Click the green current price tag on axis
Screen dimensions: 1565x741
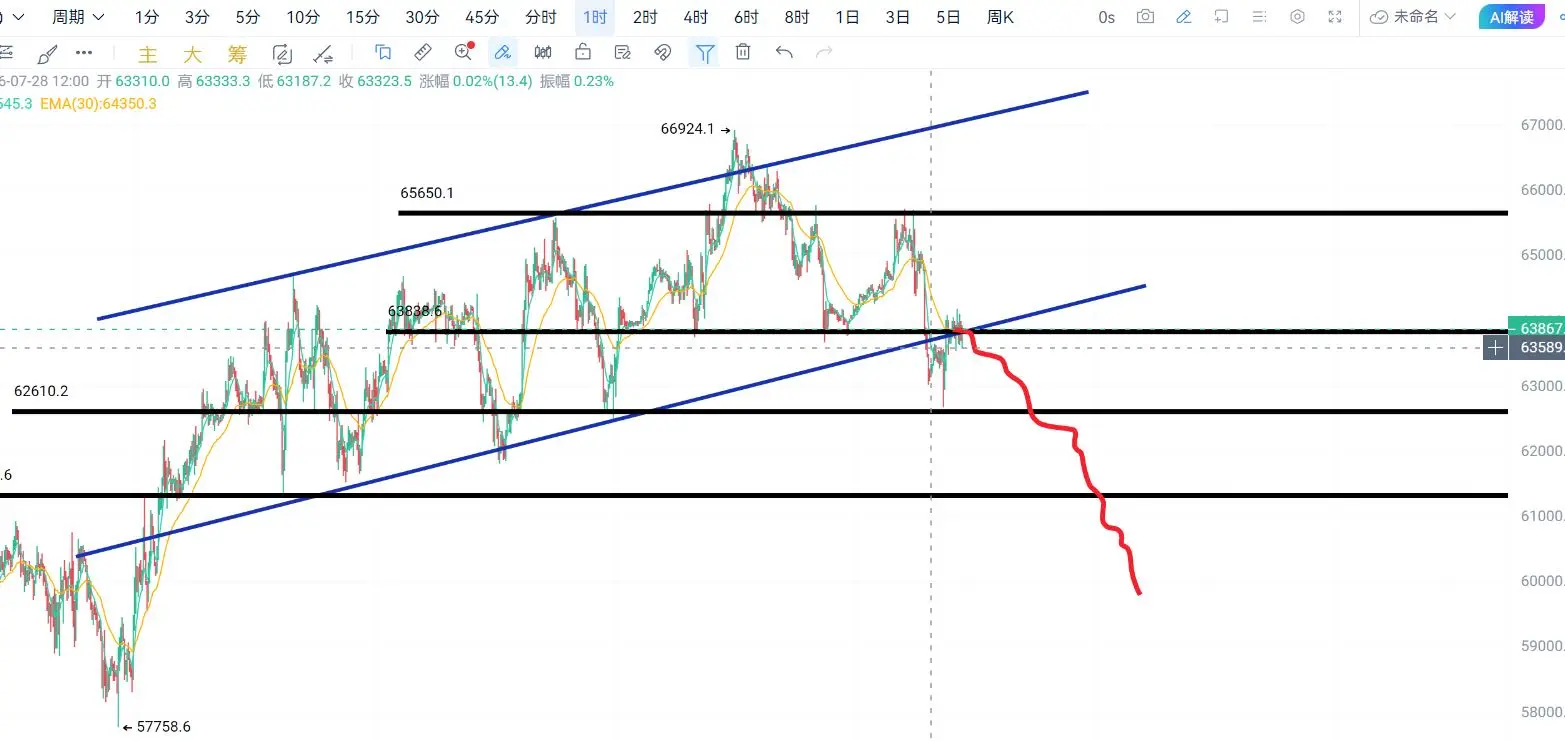coord(1537,329)
